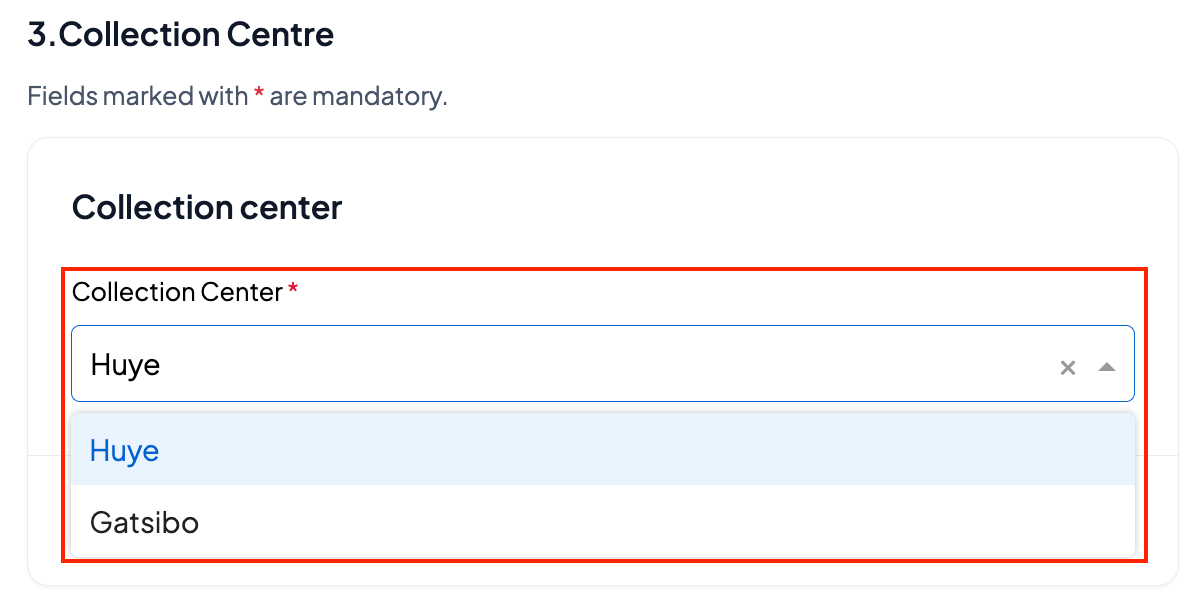Click the 'Huye' text shown in the select box
Screen dimensions: 1204x612
(125, 365)
